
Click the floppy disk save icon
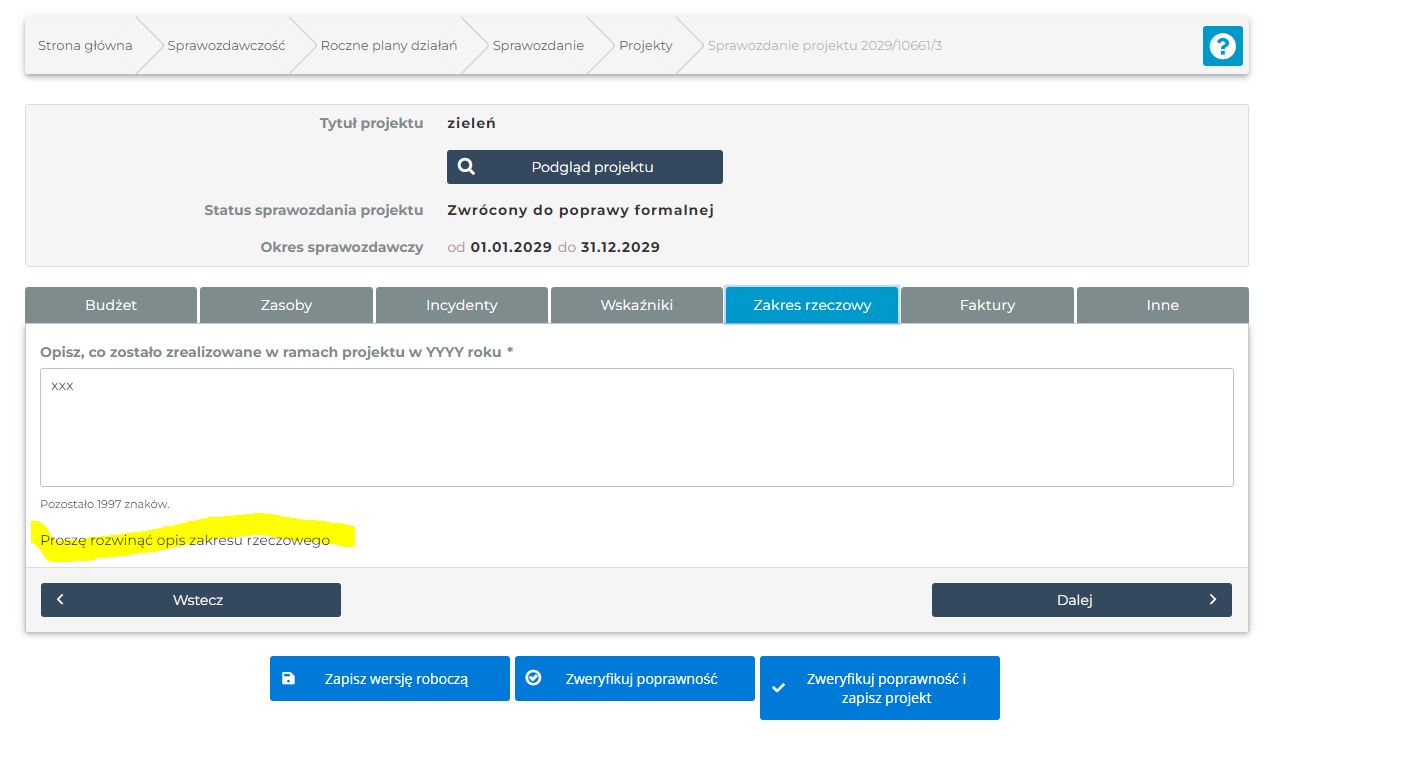click(289, 678)
